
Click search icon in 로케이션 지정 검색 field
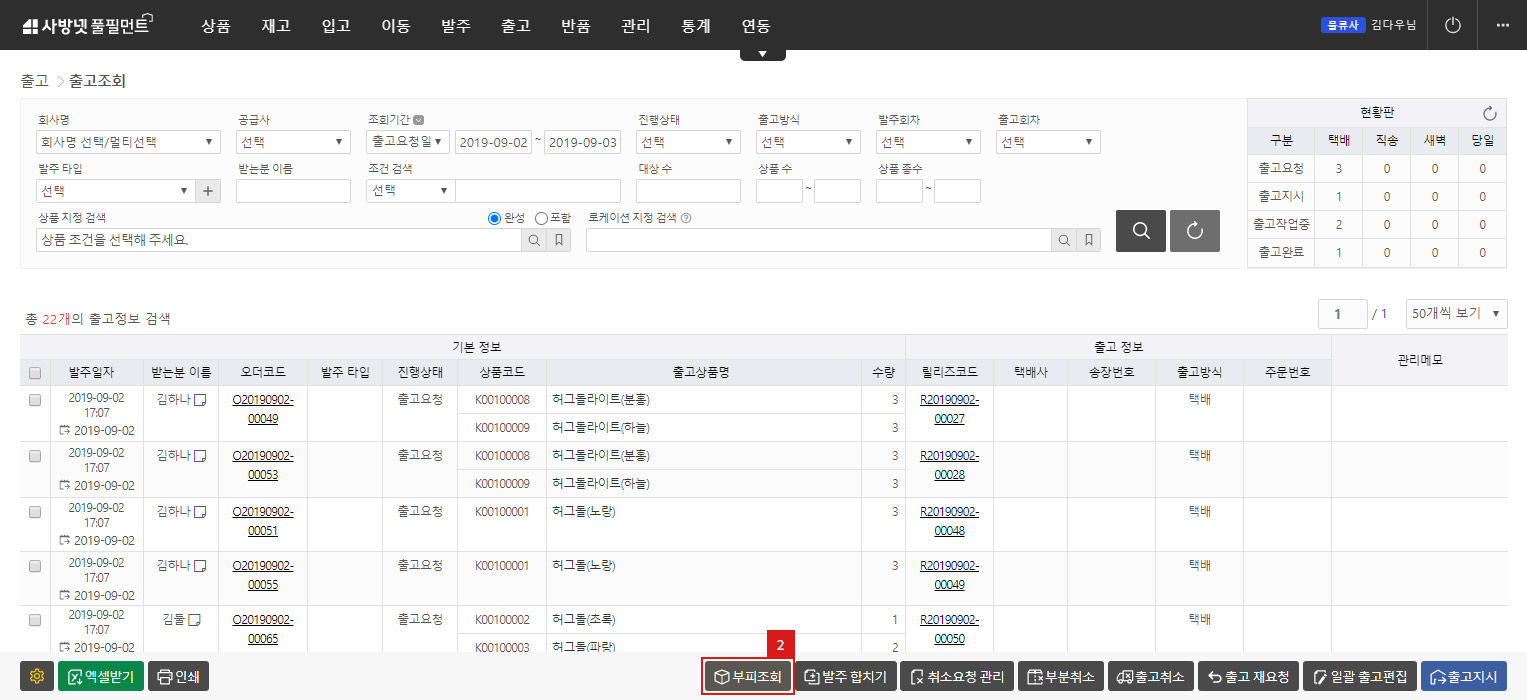[1064, 240]
